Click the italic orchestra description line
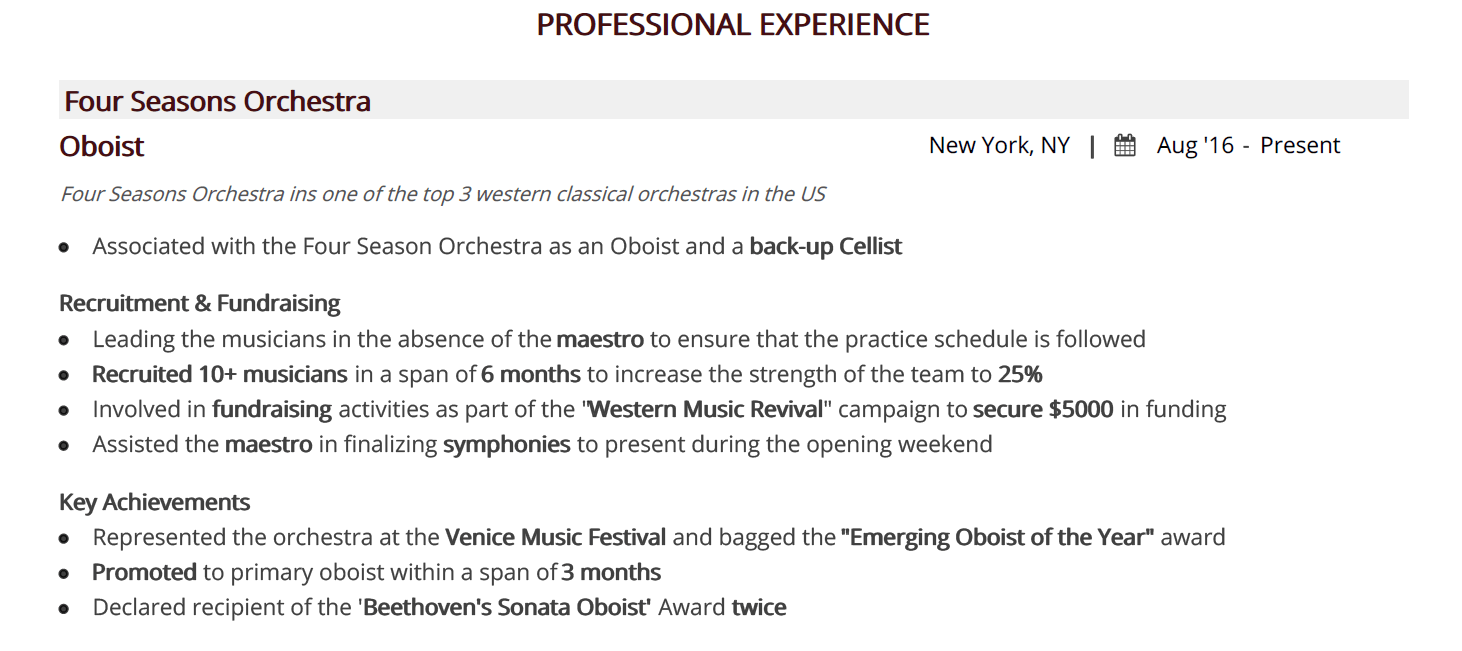The height and width of the screenshot is (651, 1462). pyautogui.click(x=443, y=194)
